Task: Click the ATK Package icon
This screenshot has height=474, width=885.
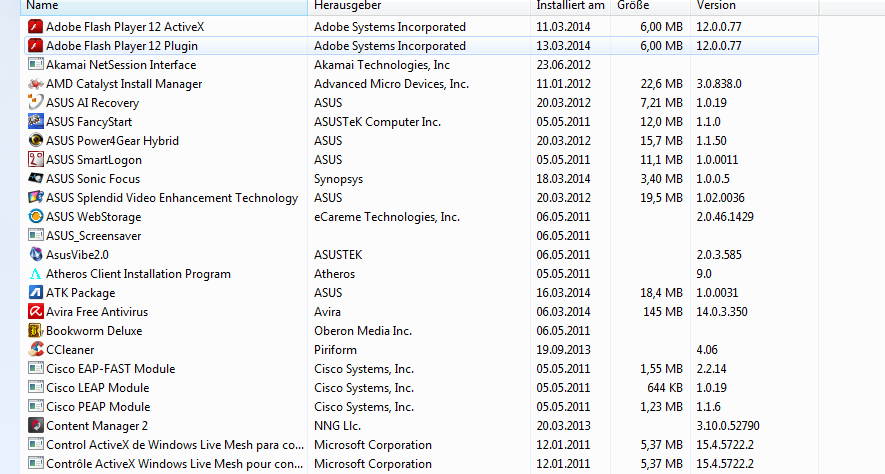Action: point(36,292)
